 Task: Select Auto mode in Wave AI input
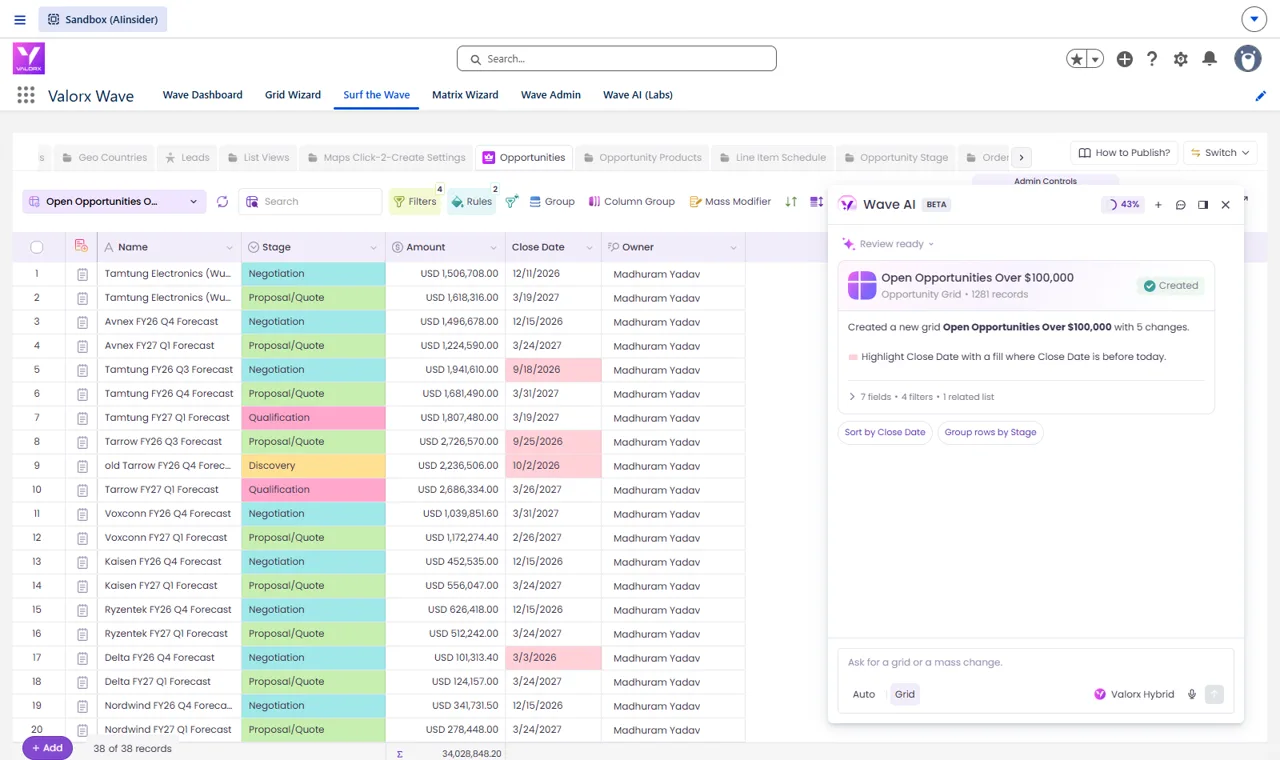pos(864,694)
